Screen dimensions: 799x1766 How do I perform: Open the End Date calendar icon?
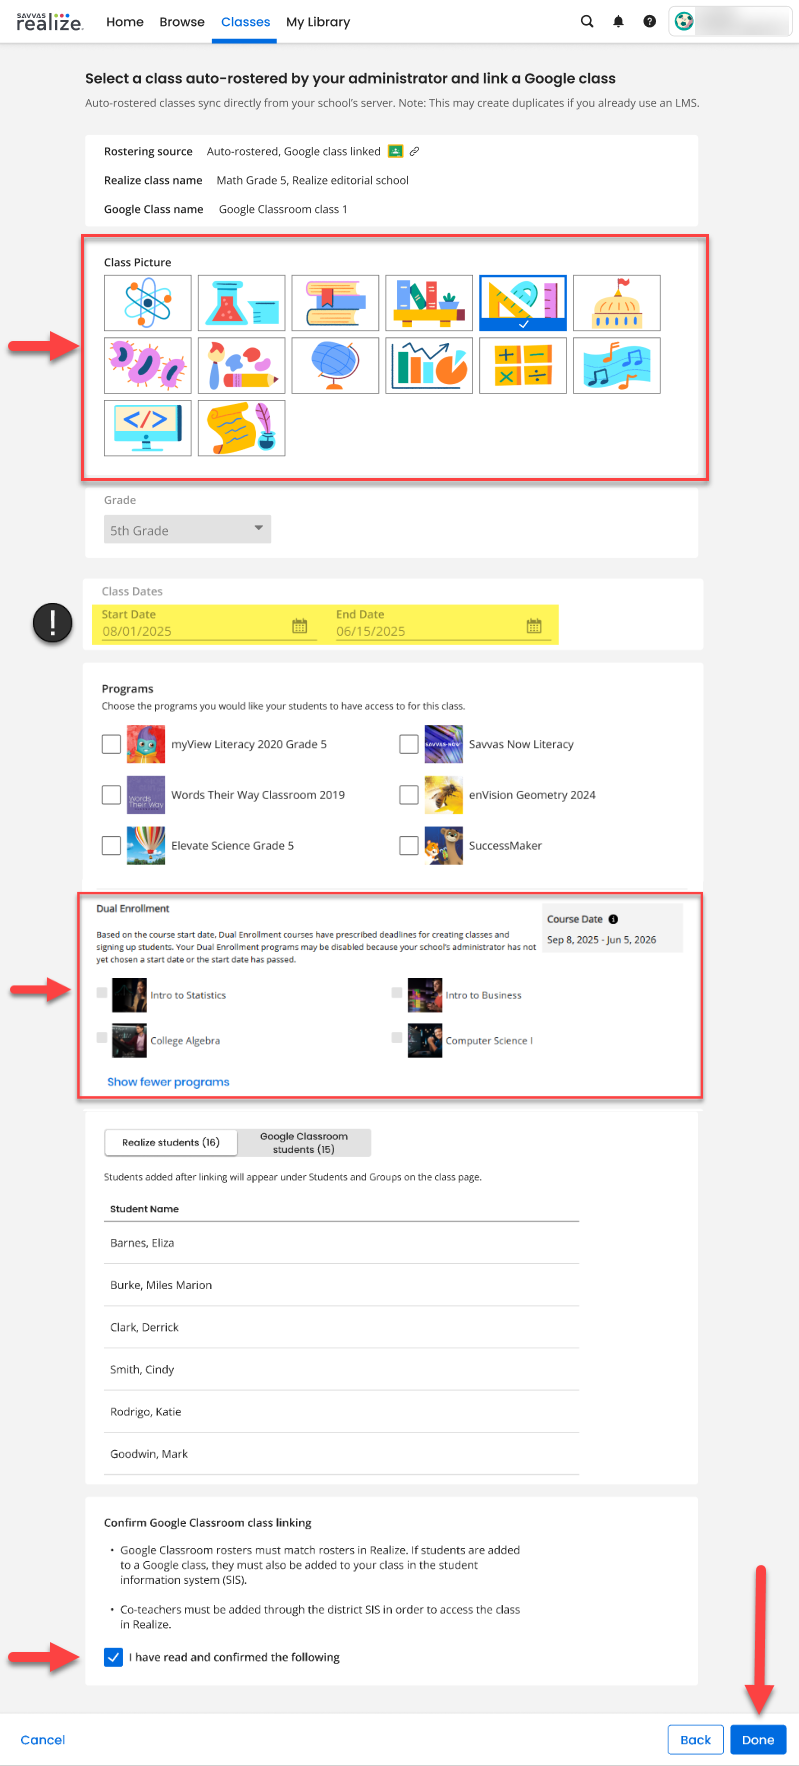[x=534, y=626]
